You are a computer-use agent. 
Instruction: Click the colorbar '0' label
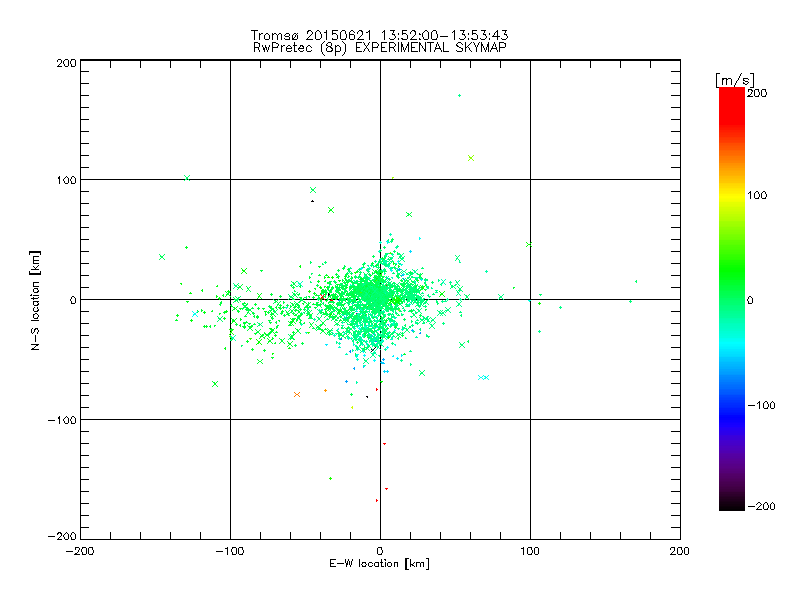point(750,300)
